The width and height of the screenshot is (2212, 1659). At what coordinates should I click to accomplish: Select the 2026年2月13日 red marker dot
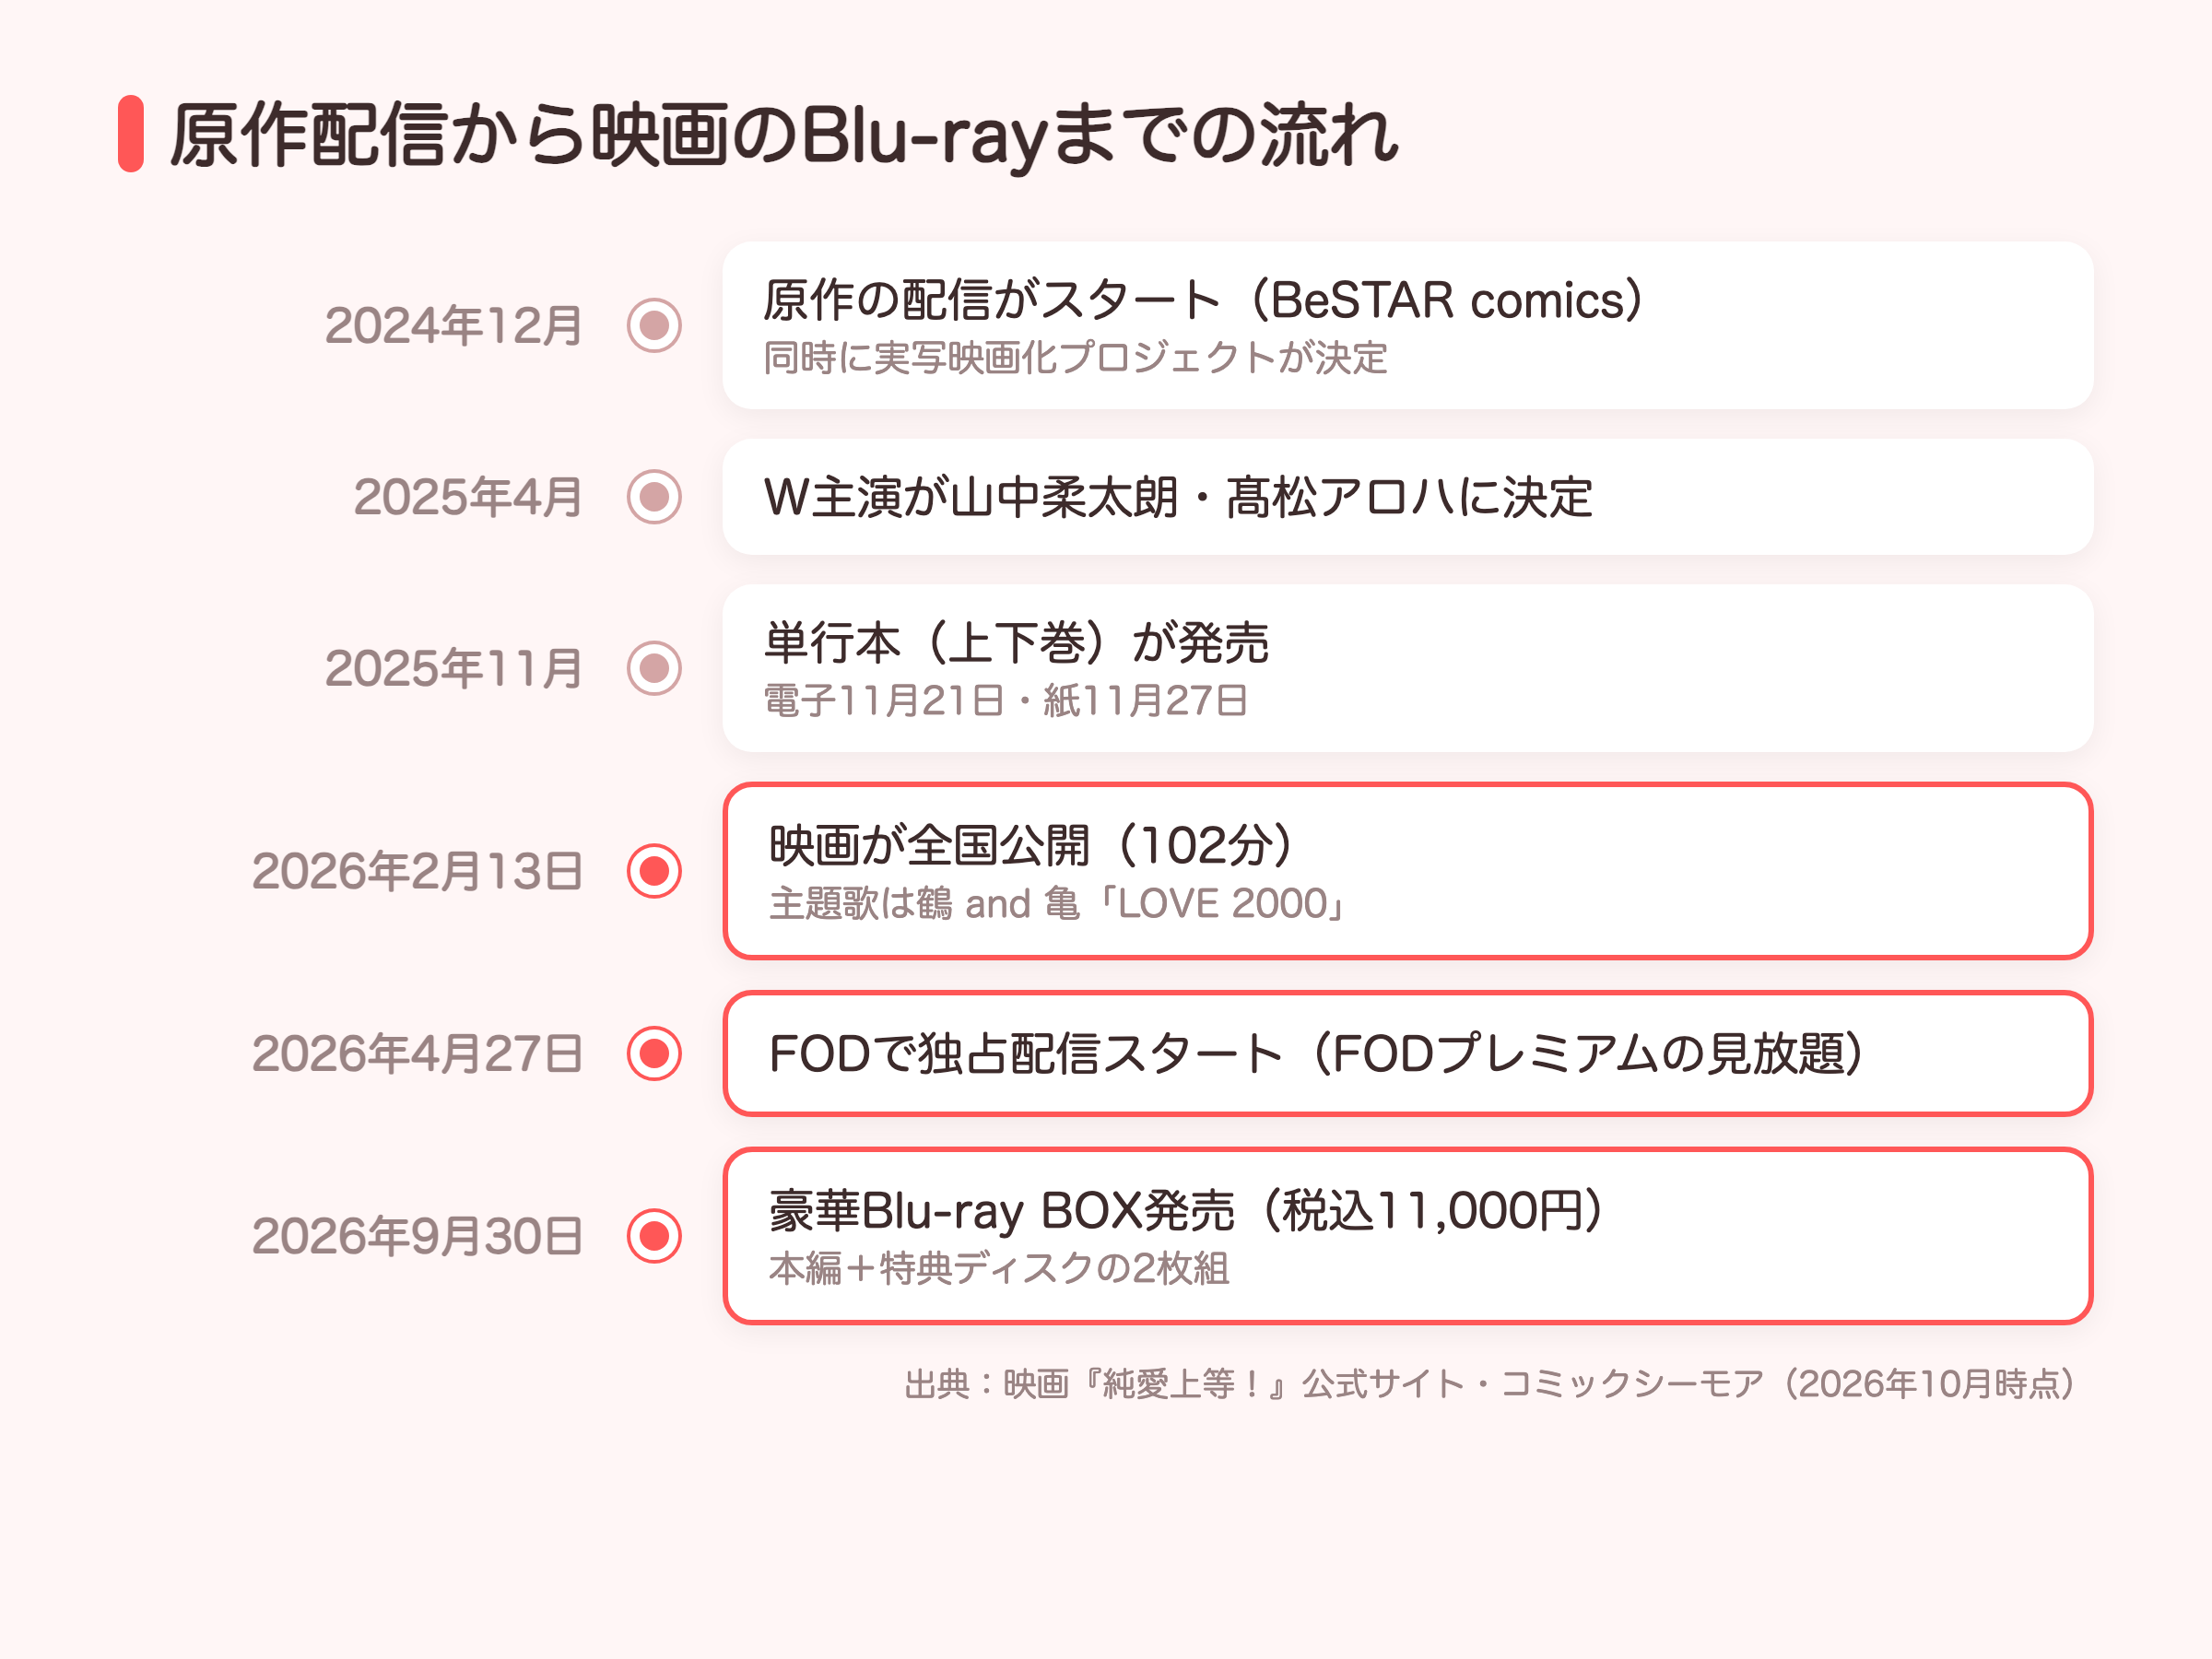coord(654,871)
